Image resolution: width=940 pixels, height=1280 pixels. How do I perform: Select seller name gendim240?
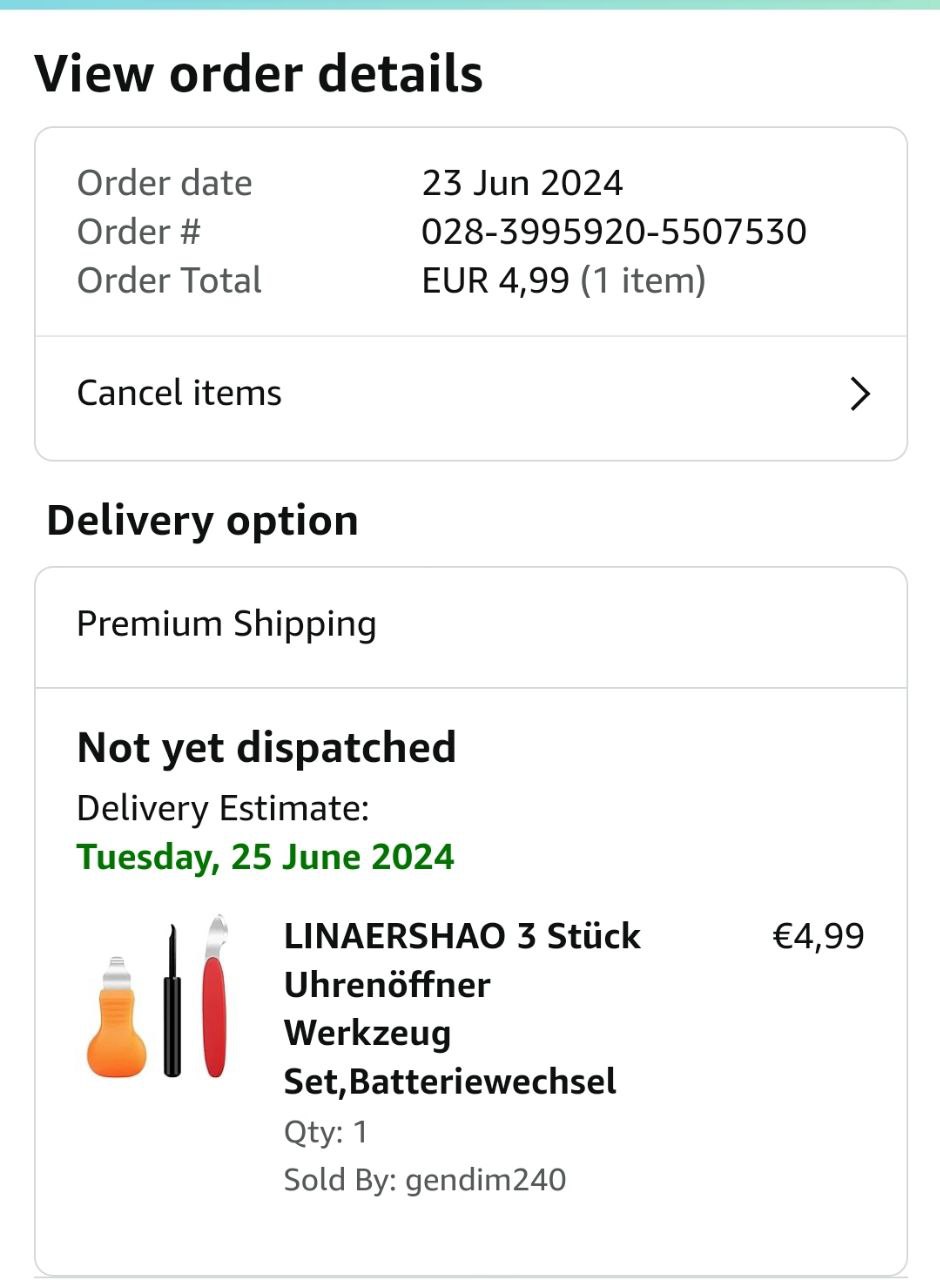click(x=485, y=1180)
